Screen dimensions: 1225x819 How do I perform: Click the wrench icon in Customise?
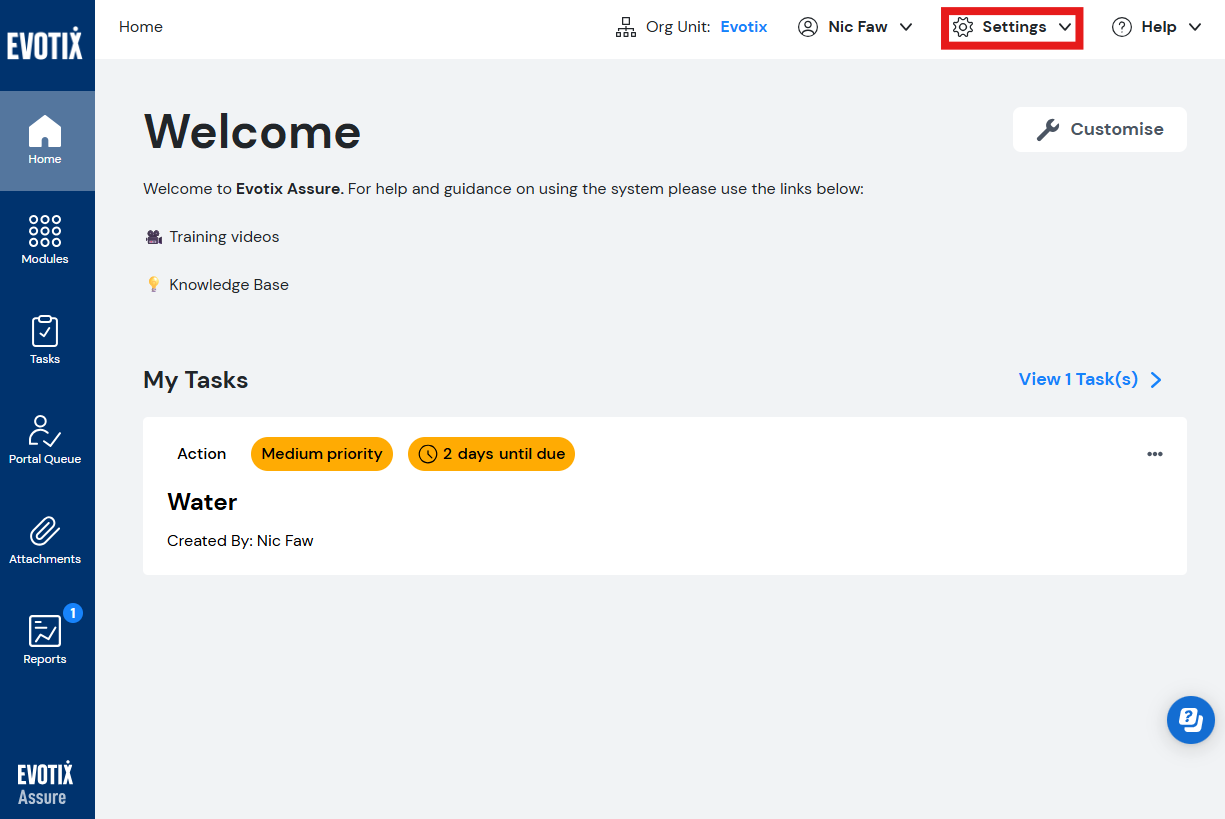click(x=1047, y=129)
